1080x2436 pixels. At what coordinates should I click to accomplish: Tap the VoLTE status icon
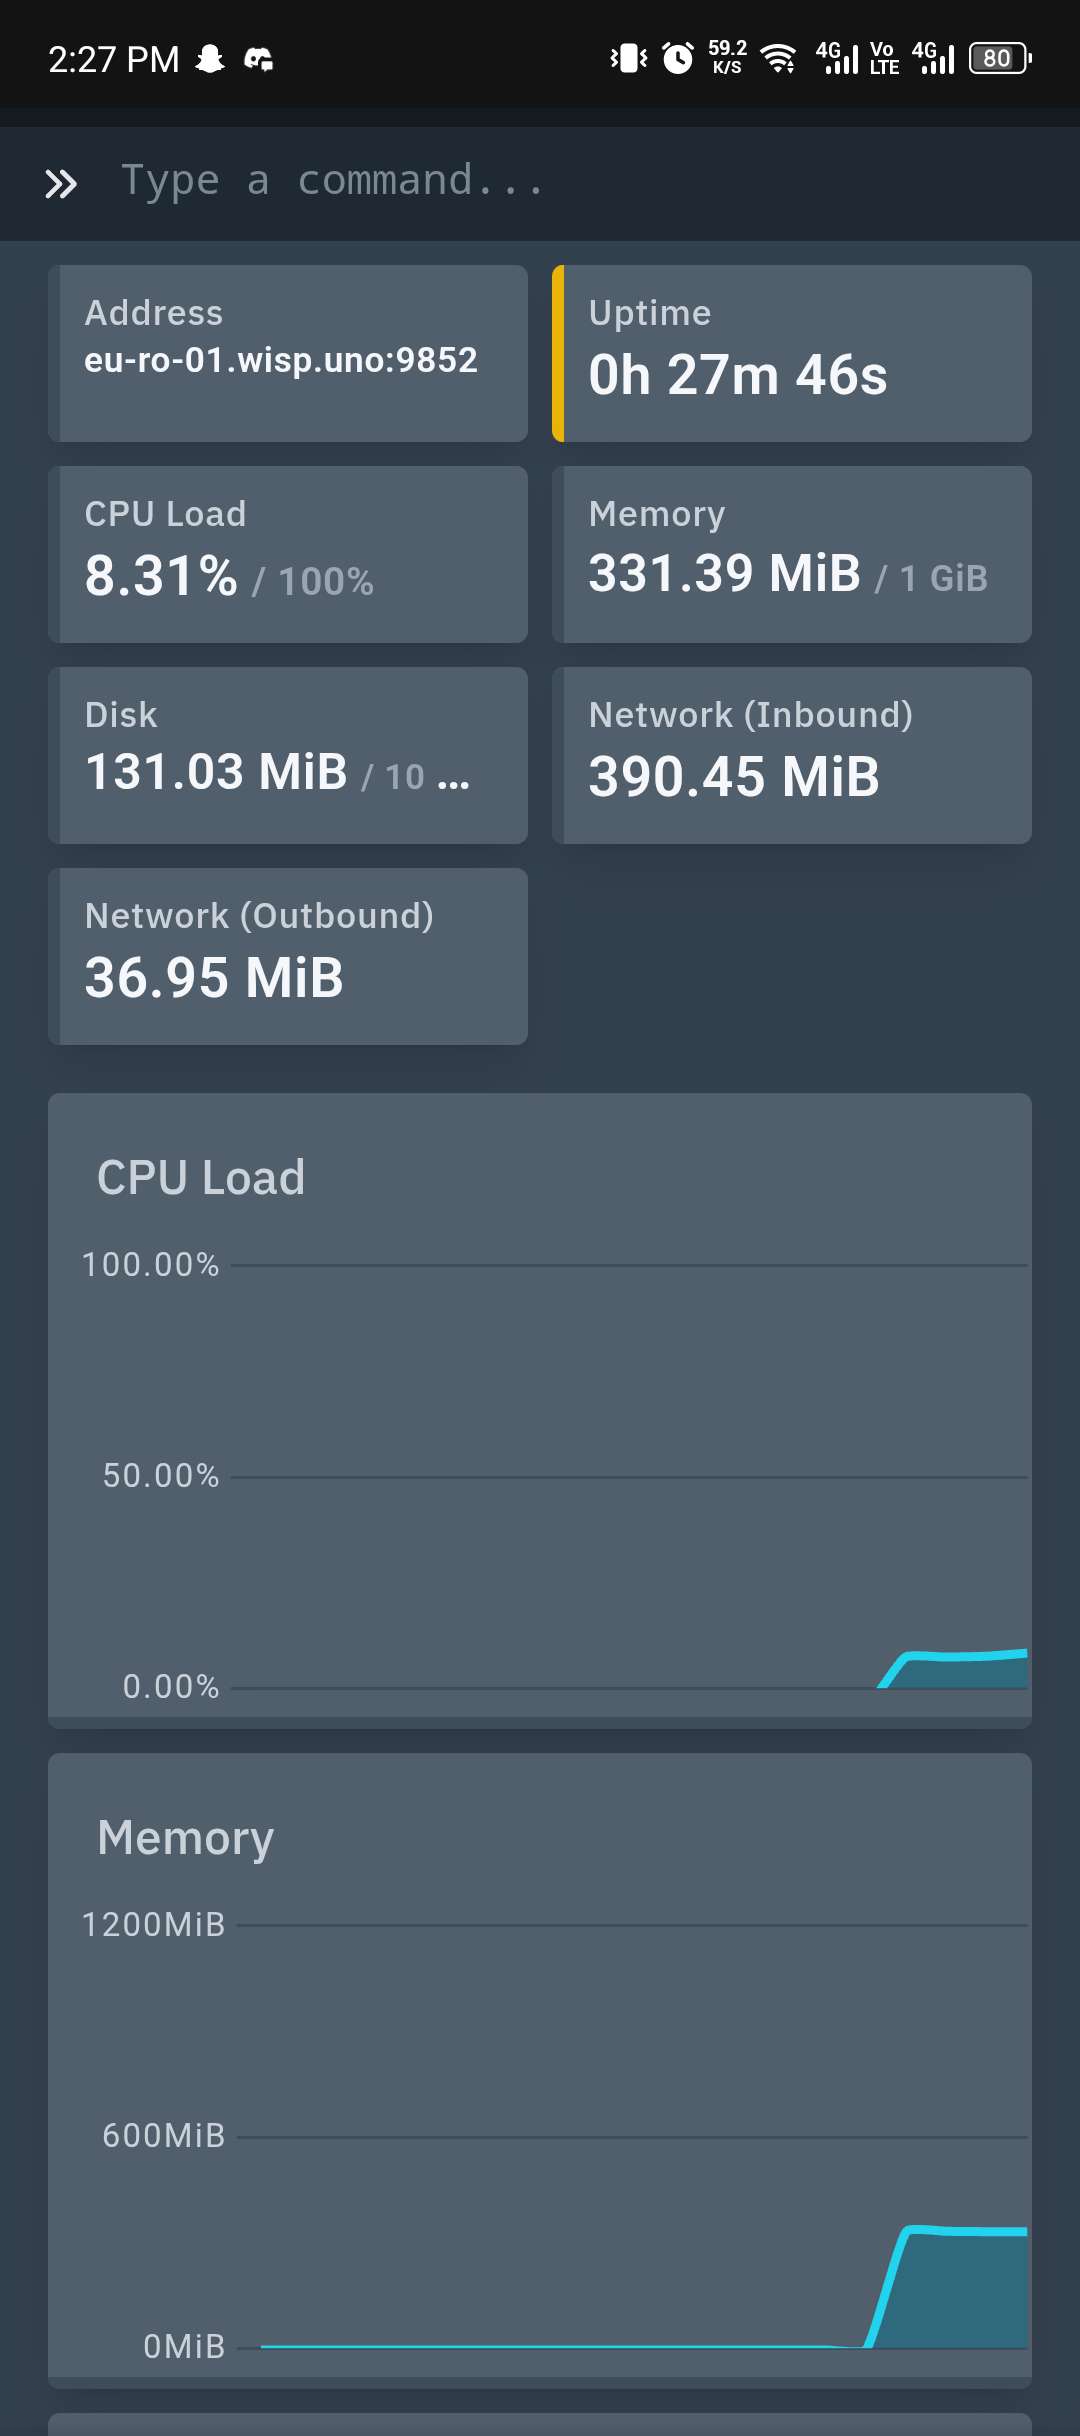(884, 58)
